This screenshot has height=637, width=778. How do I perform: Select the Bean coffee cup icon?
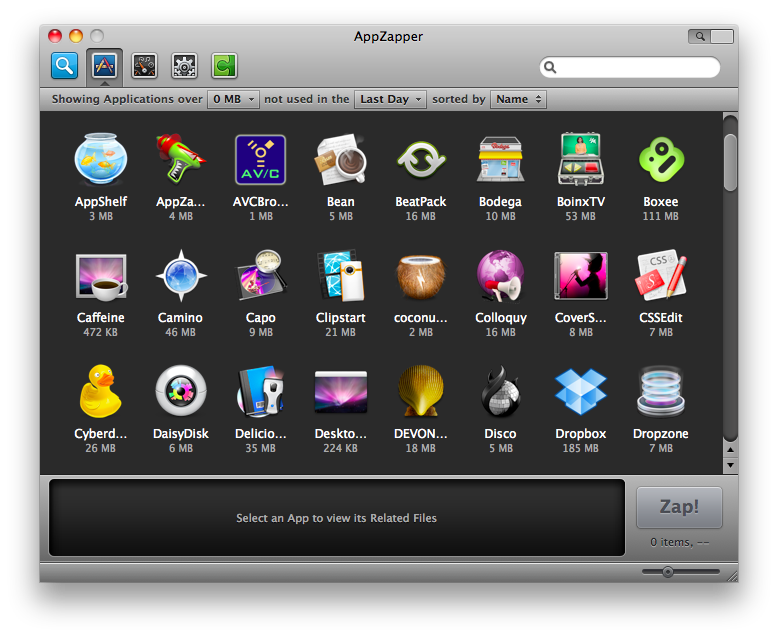[340, 159]
